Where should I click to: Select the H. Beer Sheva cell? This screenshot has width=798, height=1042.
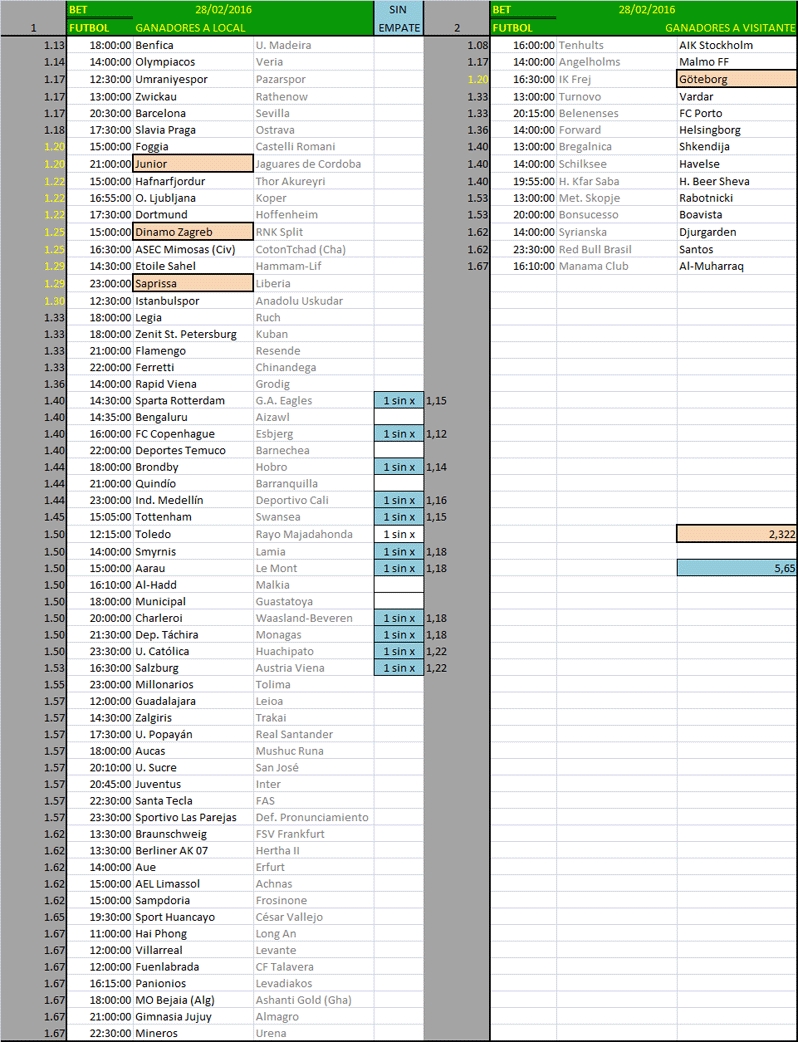pyautogui.click(x=737, y=181)
